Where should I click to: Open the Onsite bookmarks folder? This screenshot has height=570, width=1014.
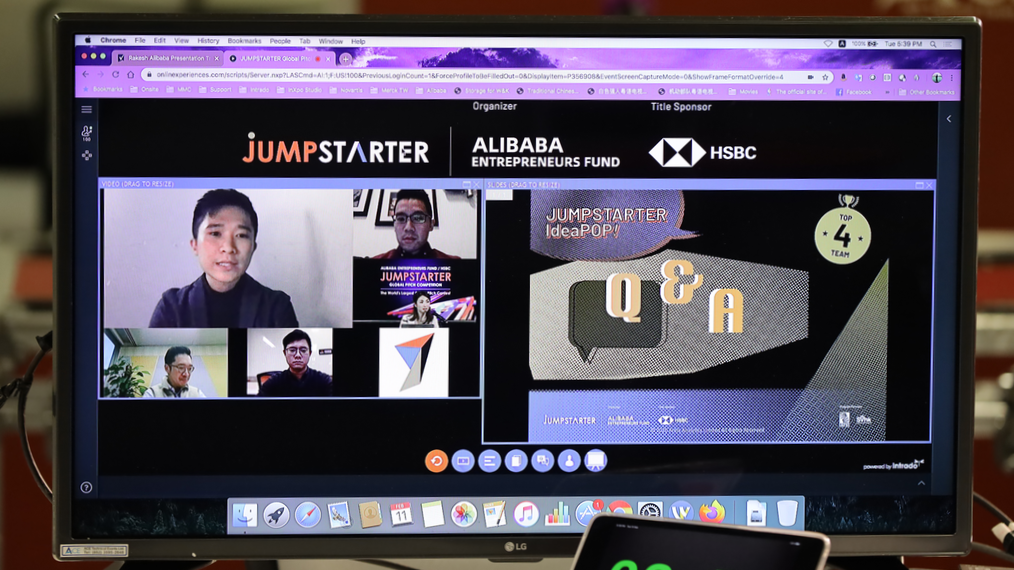145,90
